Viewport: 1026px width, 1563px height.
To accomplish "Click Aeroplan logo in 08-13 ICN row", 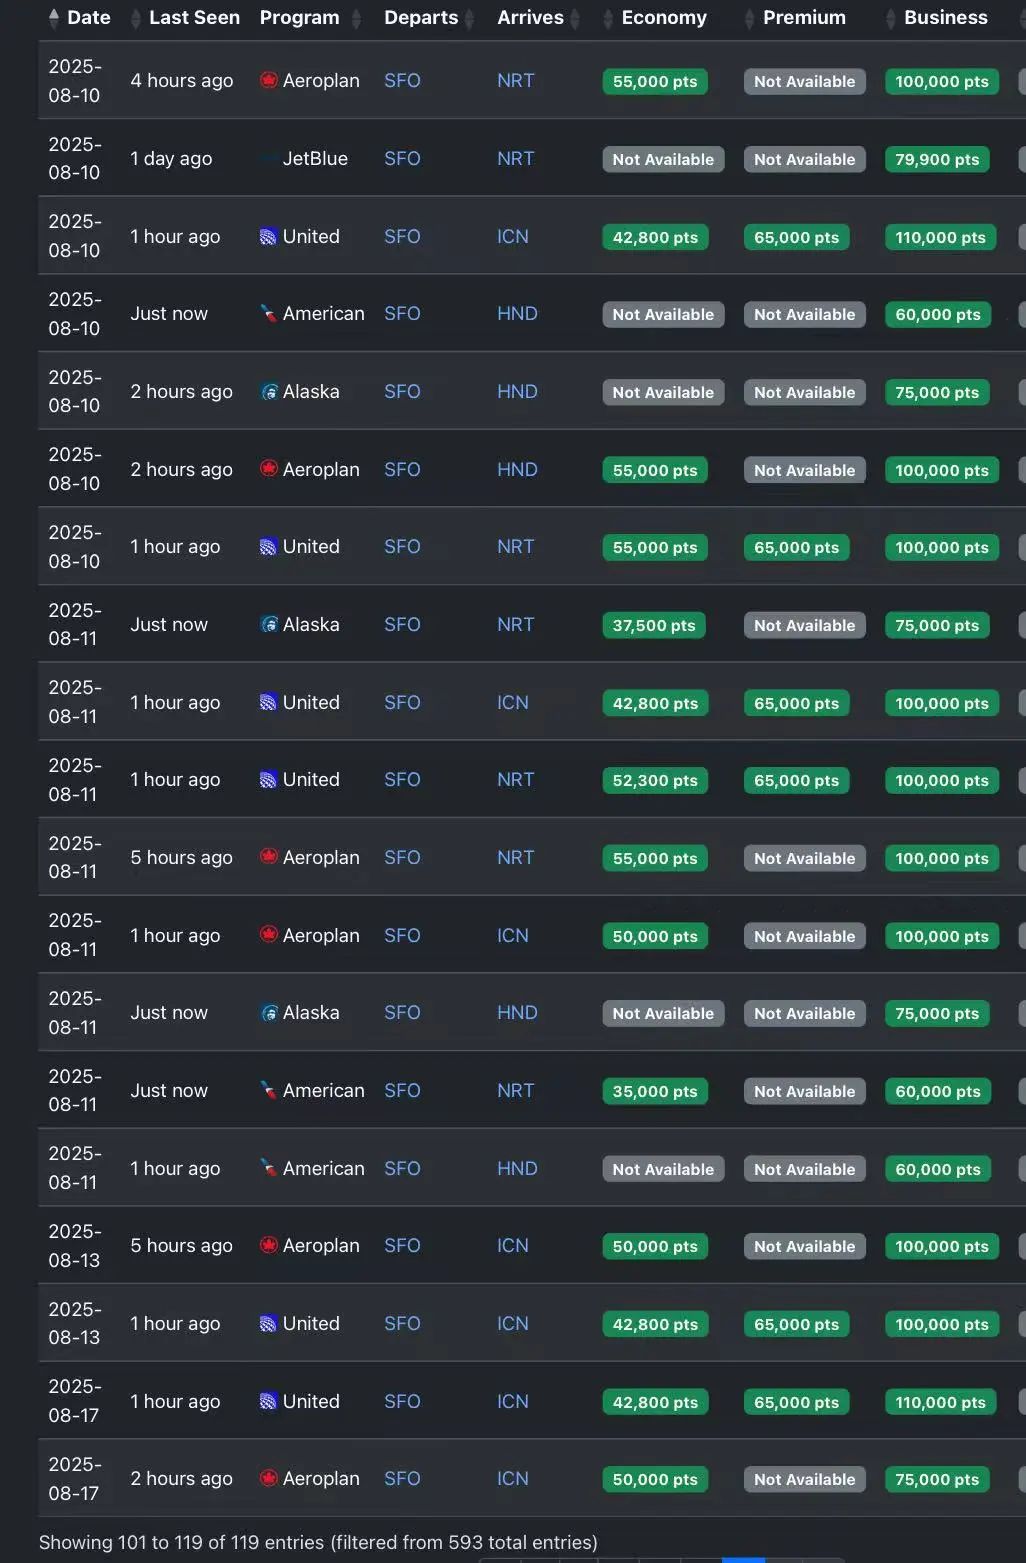I will click(268, 1245).
